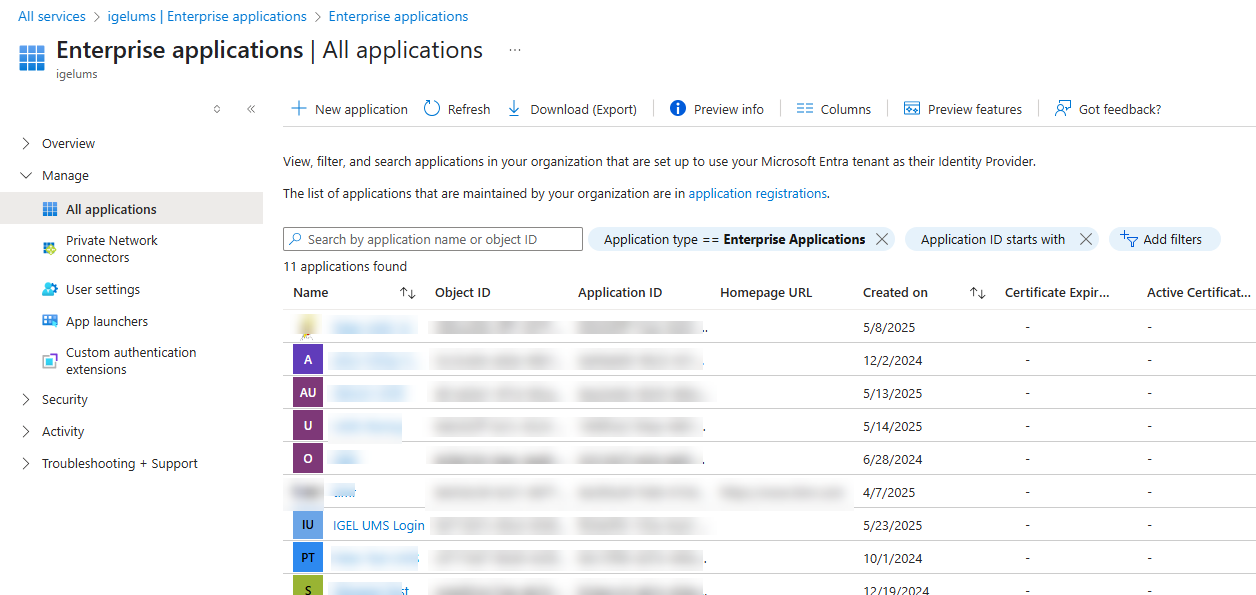
Task: Collapse the Manage section
Action: click(26, 175)
